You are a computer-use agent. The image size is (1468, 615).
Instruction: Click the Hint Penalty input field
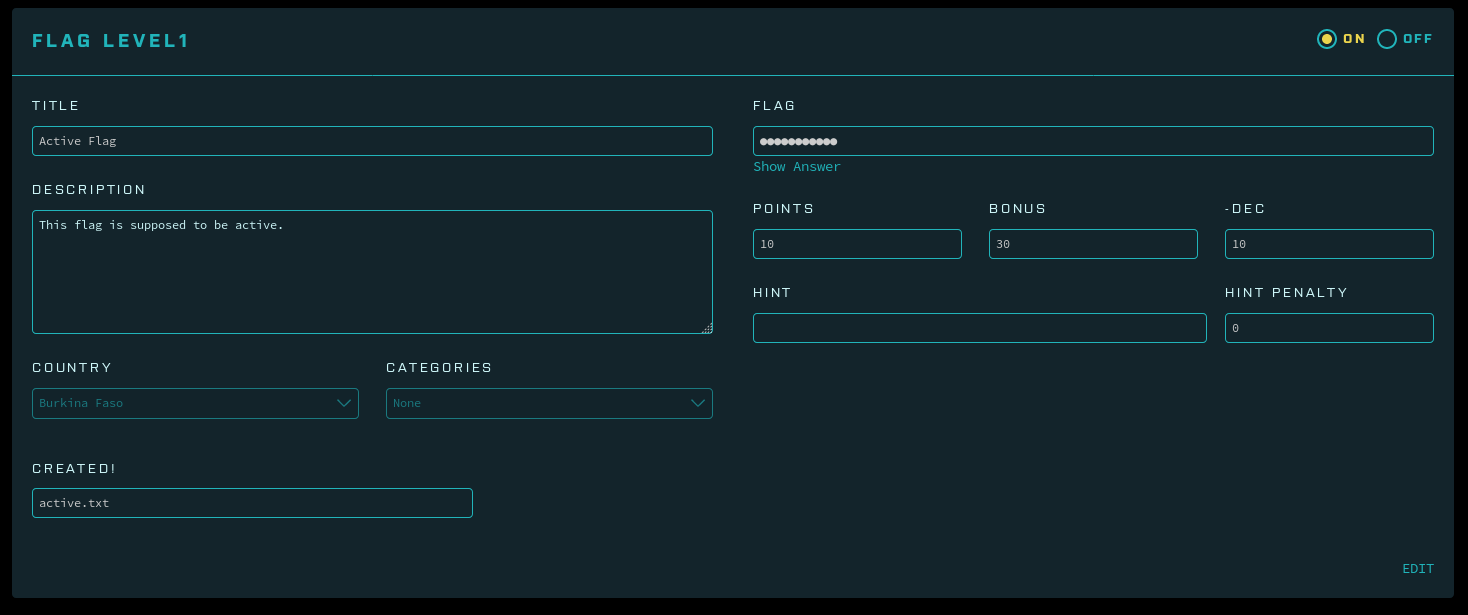[1329, 328]
